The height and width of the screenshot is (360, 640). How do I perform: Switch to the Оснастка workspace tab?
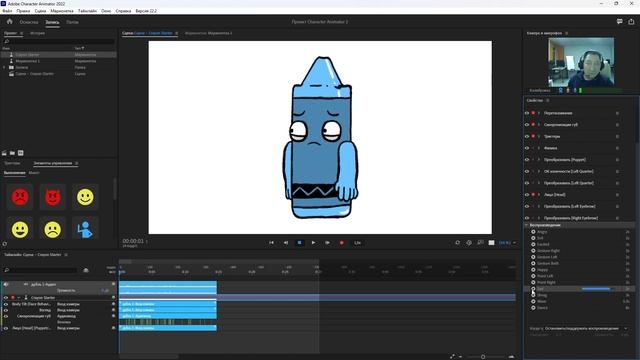(29, 22)
